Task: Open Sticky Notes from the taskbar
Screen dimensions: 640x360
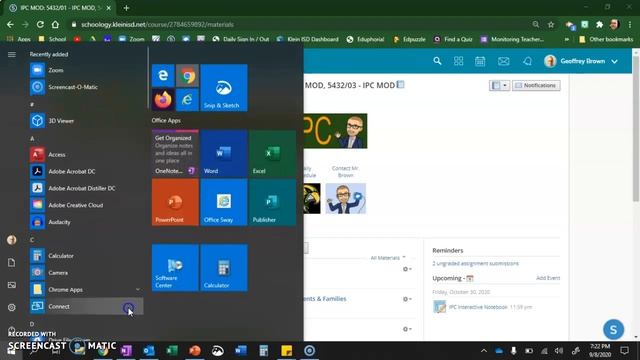Action: point(287,351)
